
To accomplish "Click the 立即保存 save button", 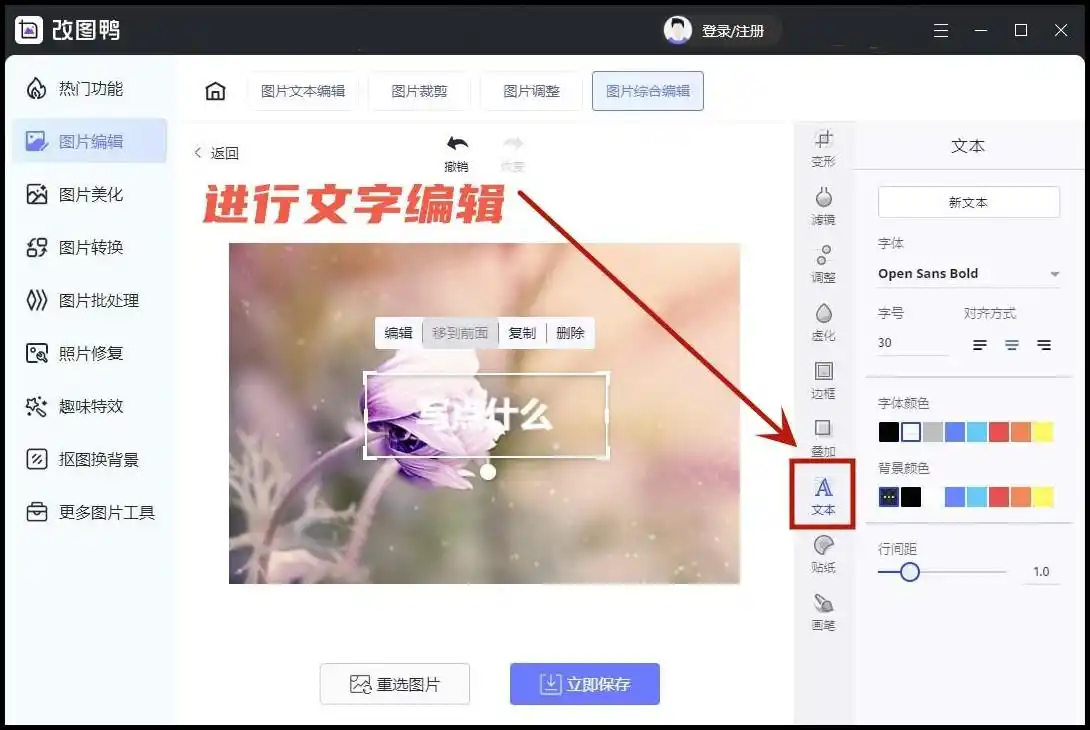I will click(x=584, y=684).
